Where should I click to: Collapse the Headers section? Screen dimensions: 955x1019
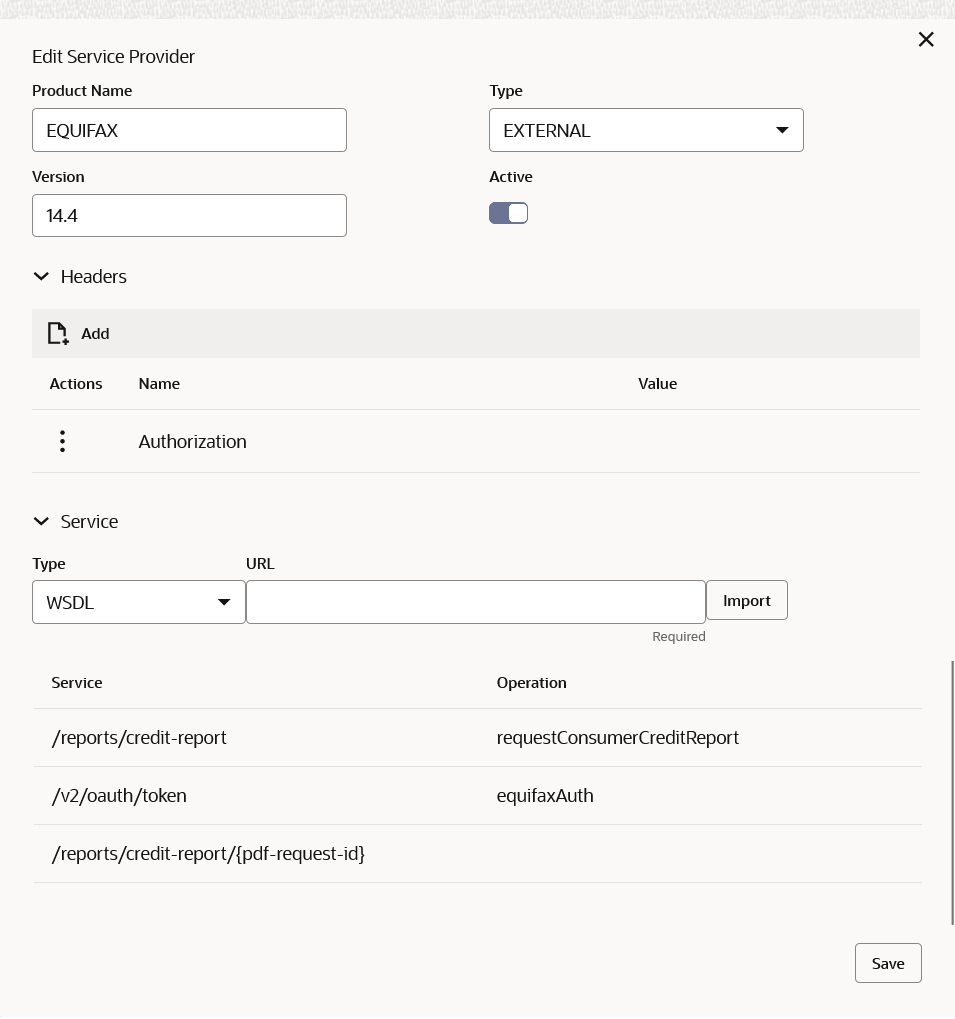point(41,277)
